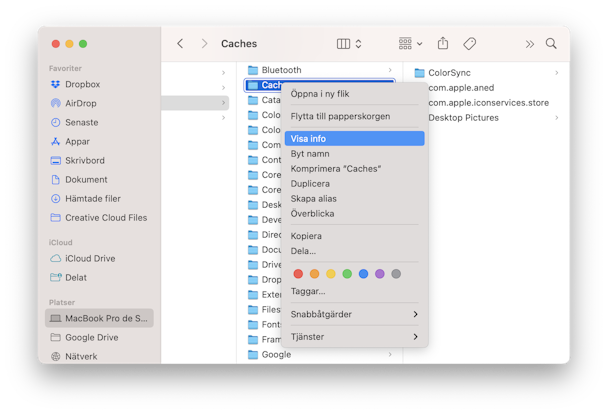The width and height of the screenshot is (608, 414).
Task: Apply the blue tag color
Action: pos(363,274)
